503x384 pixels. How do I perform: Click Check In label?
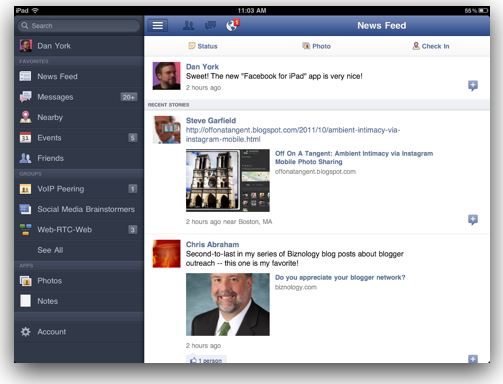tap(435, 46)
